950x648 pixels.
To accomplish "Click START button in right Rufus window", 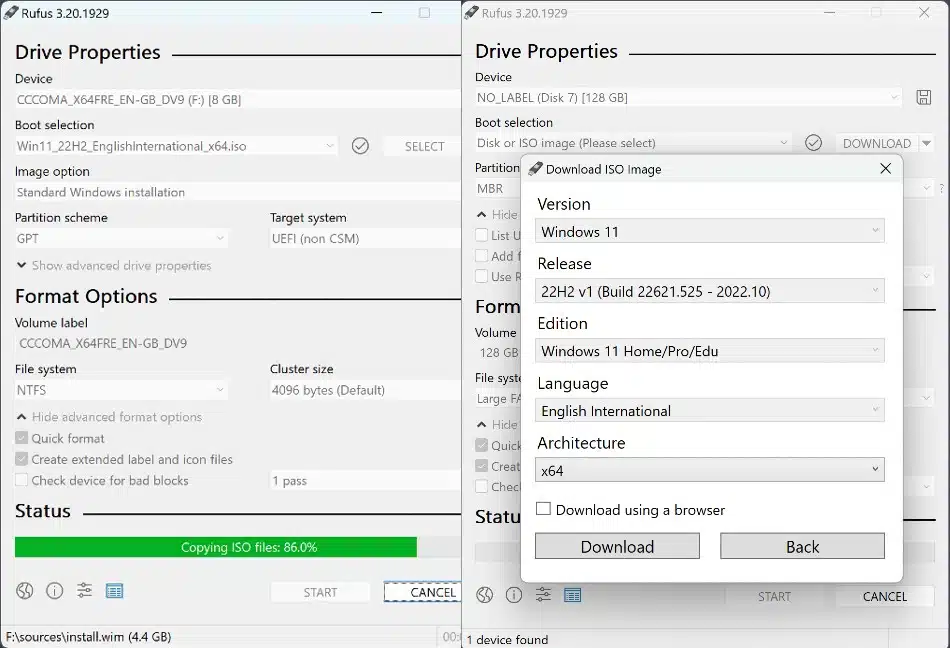I will (x=774, y=597).
